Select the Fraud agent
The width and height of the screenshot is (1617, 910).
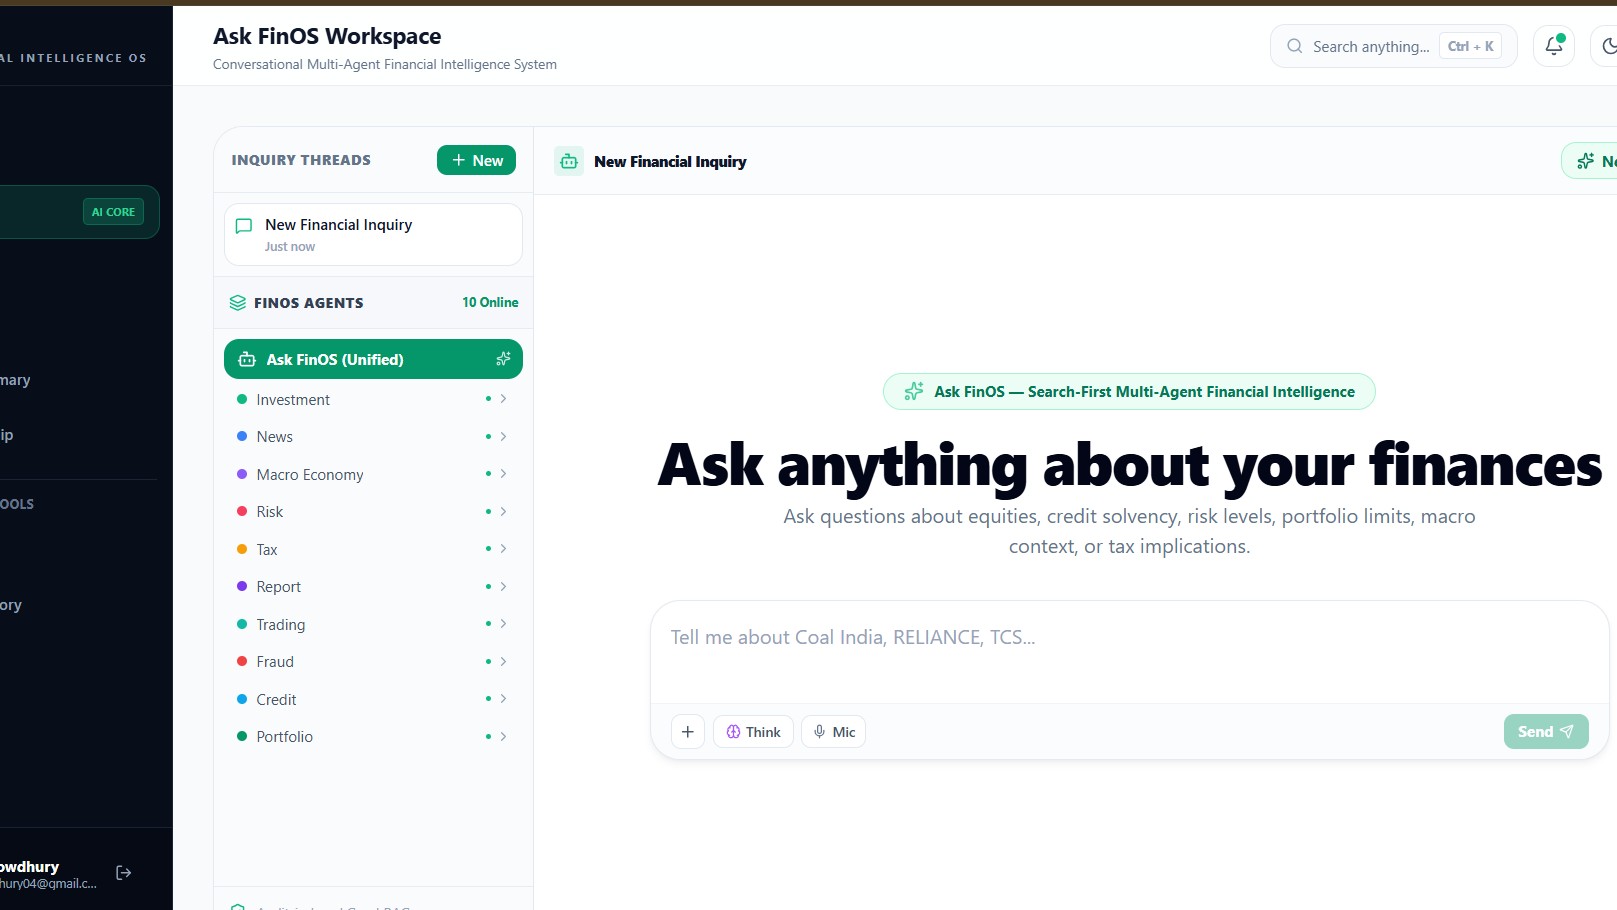click(x=373, y=662)
